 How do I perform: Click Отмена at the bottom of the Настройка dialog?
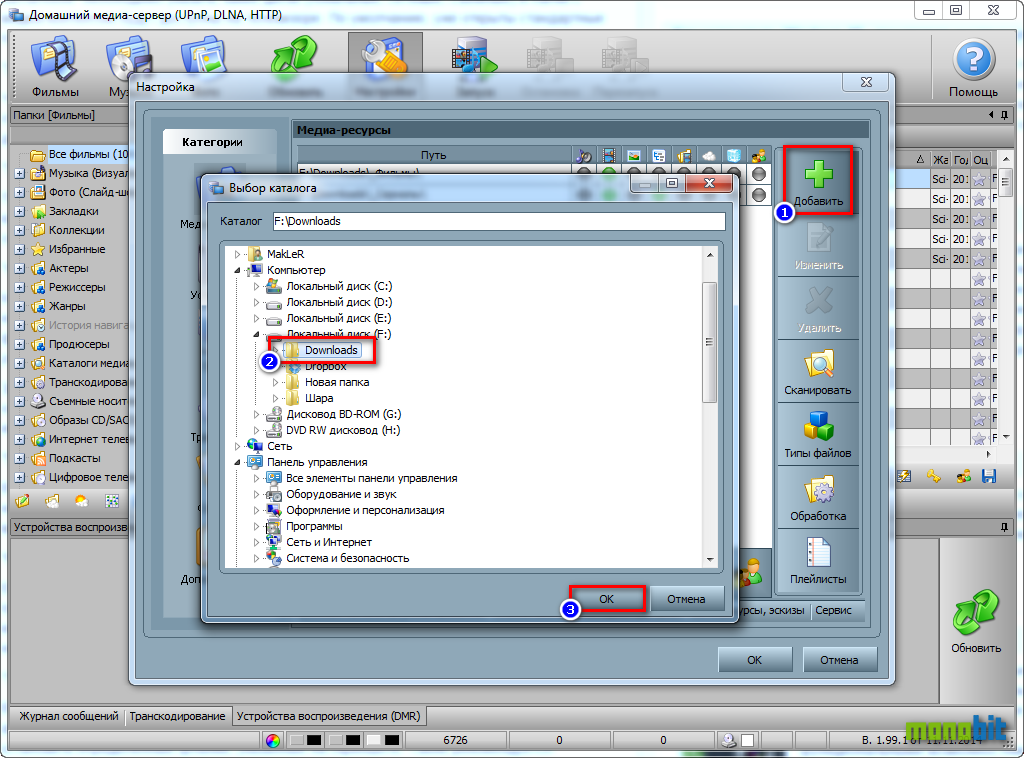[x=839, y=660]
